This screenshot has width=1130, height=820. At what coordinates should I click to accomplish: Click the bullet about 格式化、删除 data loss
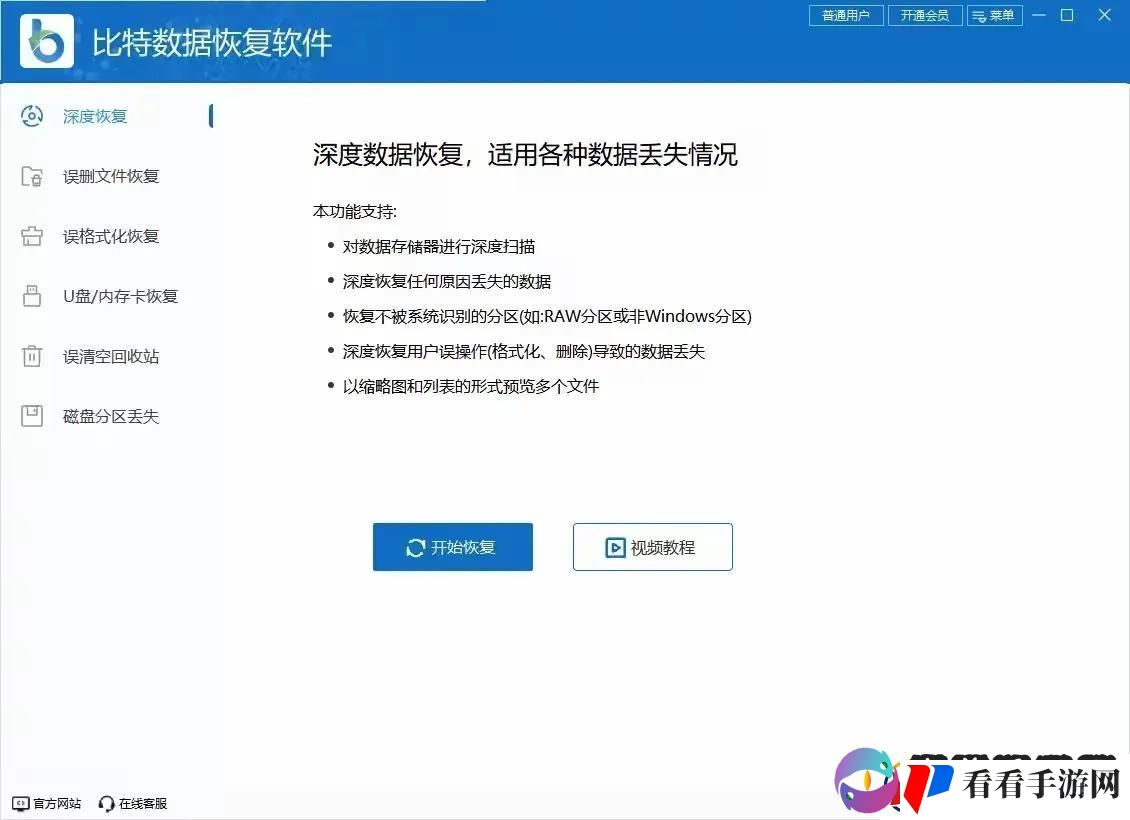pyautogui.click(x=524, y=351)
